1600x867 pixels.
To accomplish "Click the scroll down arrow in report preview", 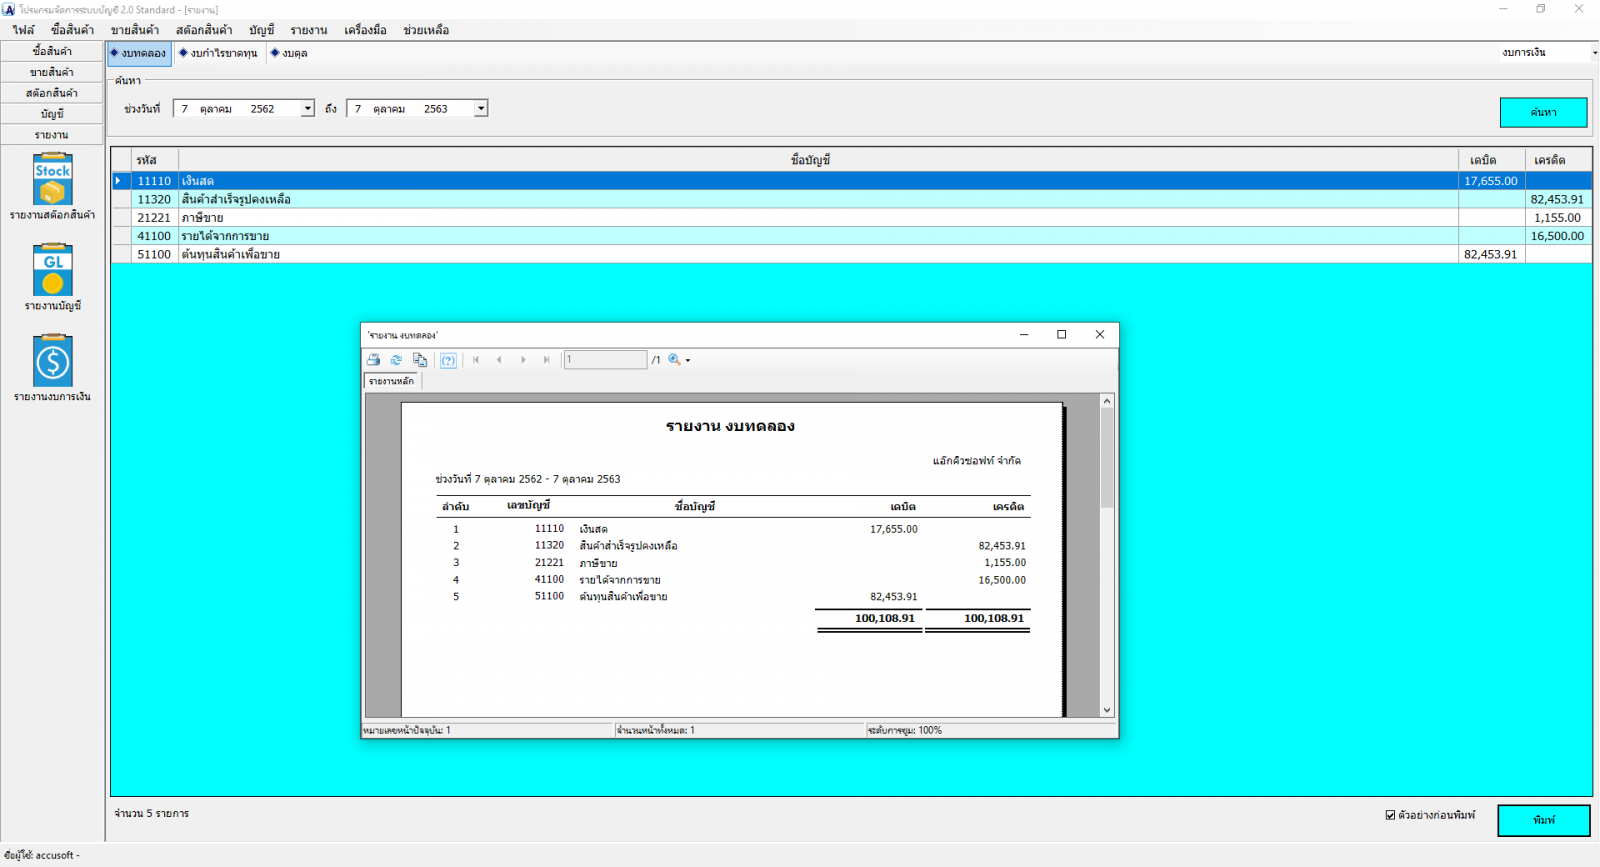I will tap(1107, 710).
